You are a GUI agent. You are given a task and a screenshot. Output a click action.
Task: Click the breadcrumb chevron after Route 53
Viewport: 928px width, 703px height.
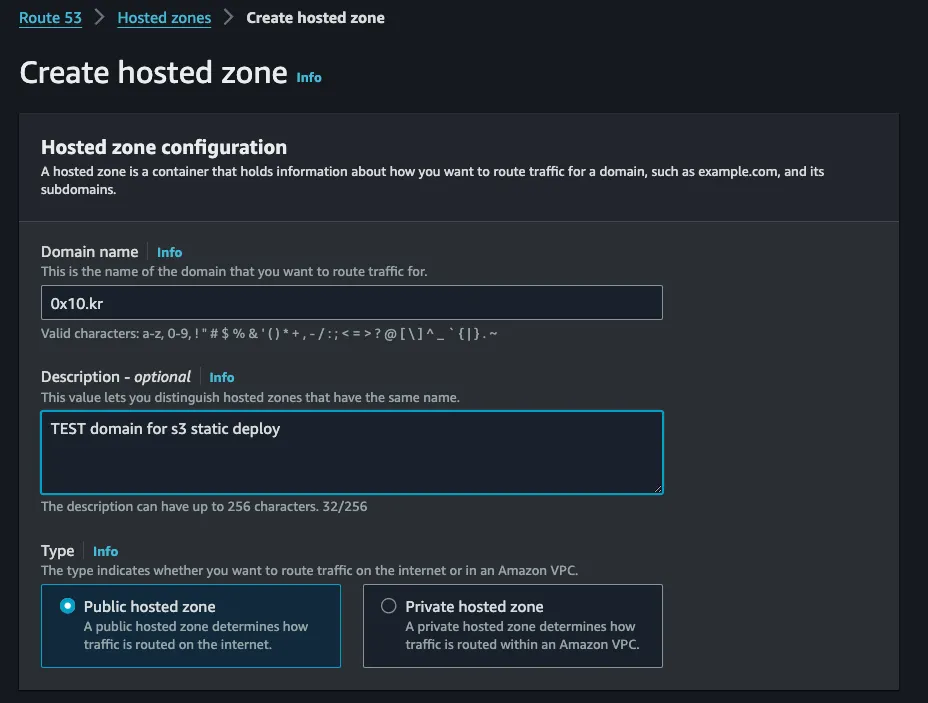click(x=100, y=18)
